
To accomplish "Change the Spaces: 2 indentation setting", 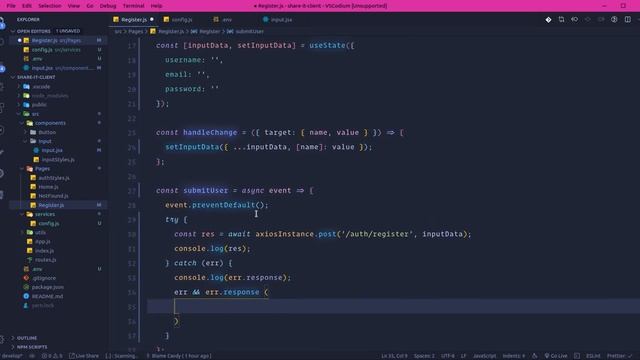I will pos(424,356).
